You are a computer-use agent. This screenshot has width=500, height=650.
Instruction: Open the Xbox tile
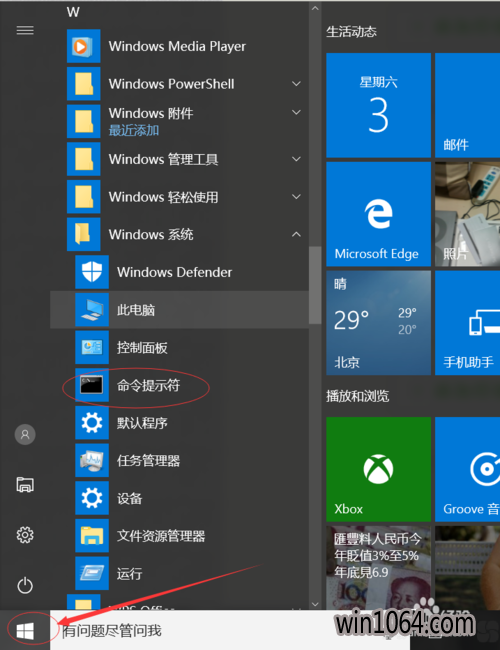(x=379, y=469)
